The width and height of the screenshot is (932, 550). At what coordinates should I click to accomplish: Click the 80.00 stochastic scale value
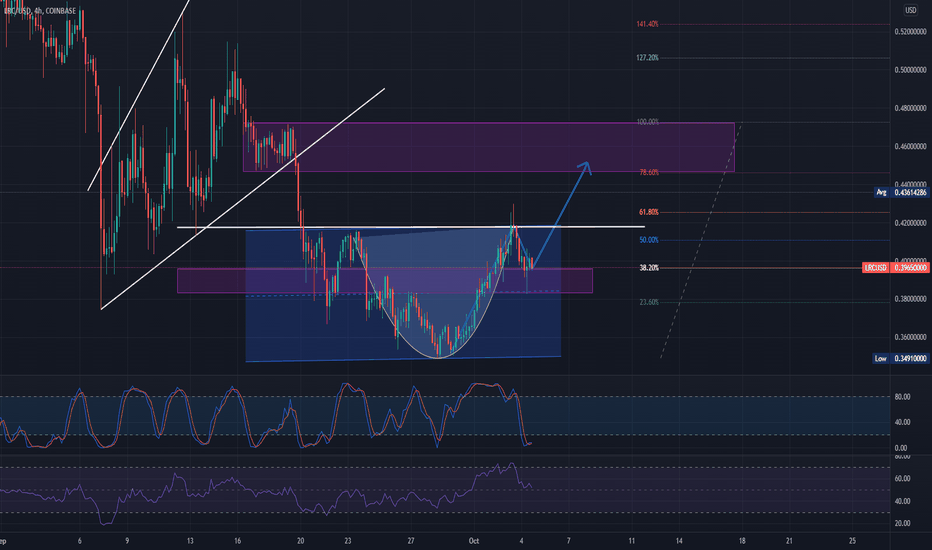902,397
